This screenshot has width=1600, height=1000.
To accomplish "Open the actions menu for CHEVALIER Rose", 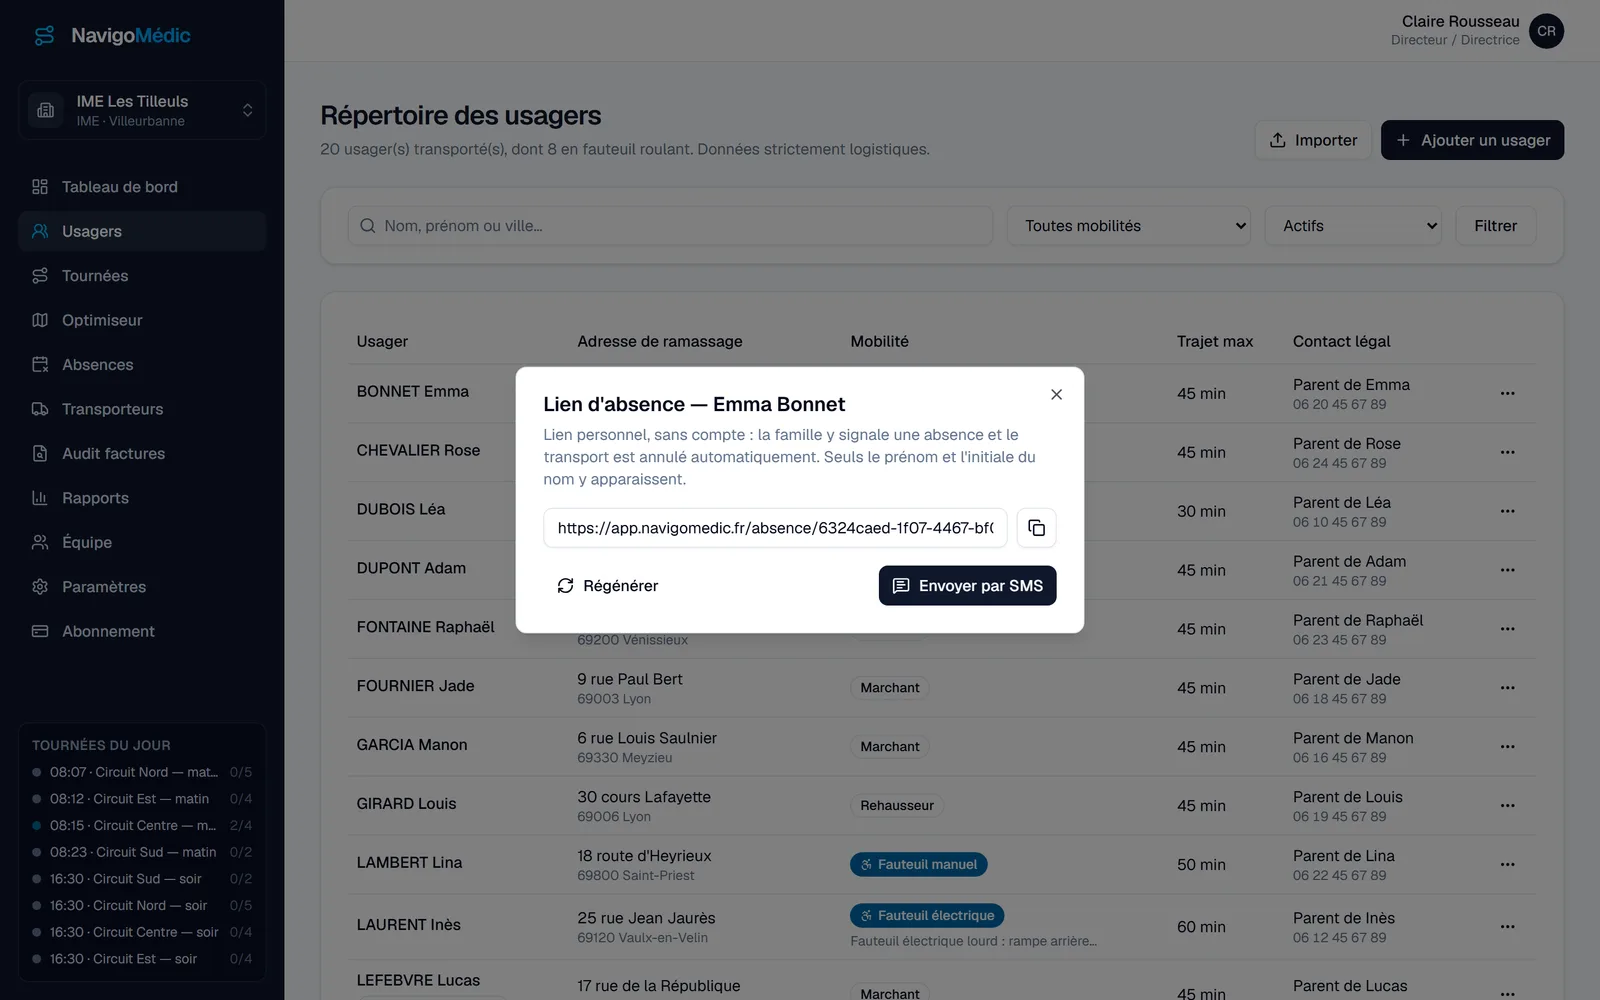I will (x=1507, y=453).
